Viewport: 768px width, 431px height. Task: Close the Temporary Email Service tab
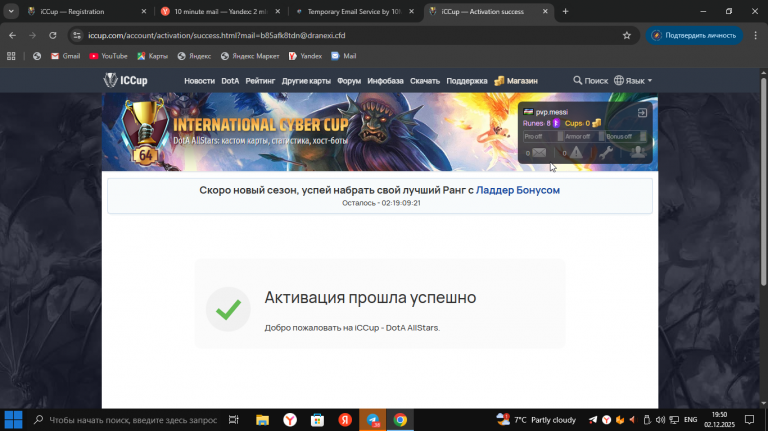[x=411, y=11]
